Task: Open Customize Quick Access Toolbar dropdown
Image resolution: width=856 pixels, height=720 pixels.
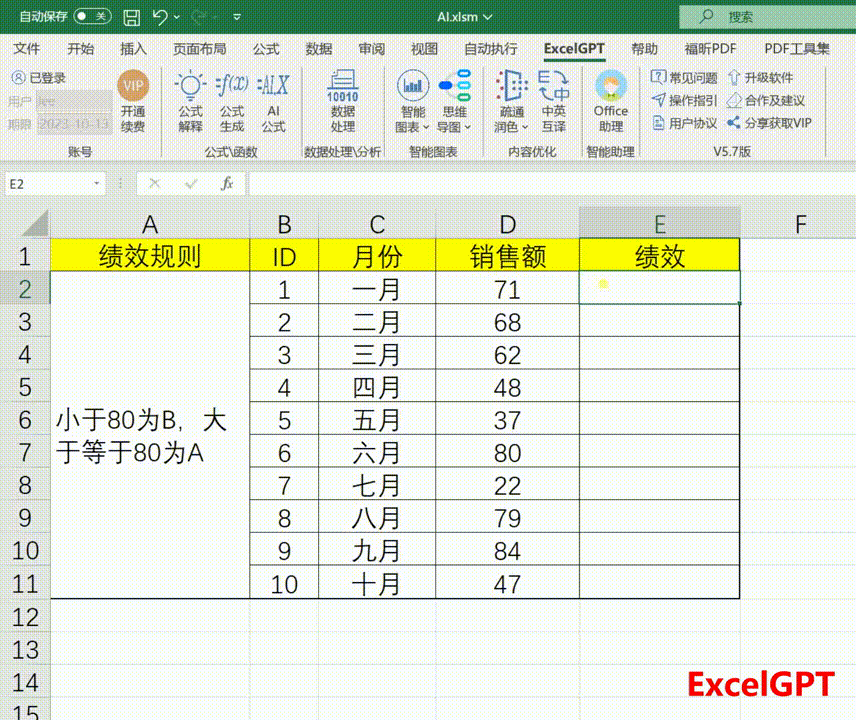Action: point(237,17)
